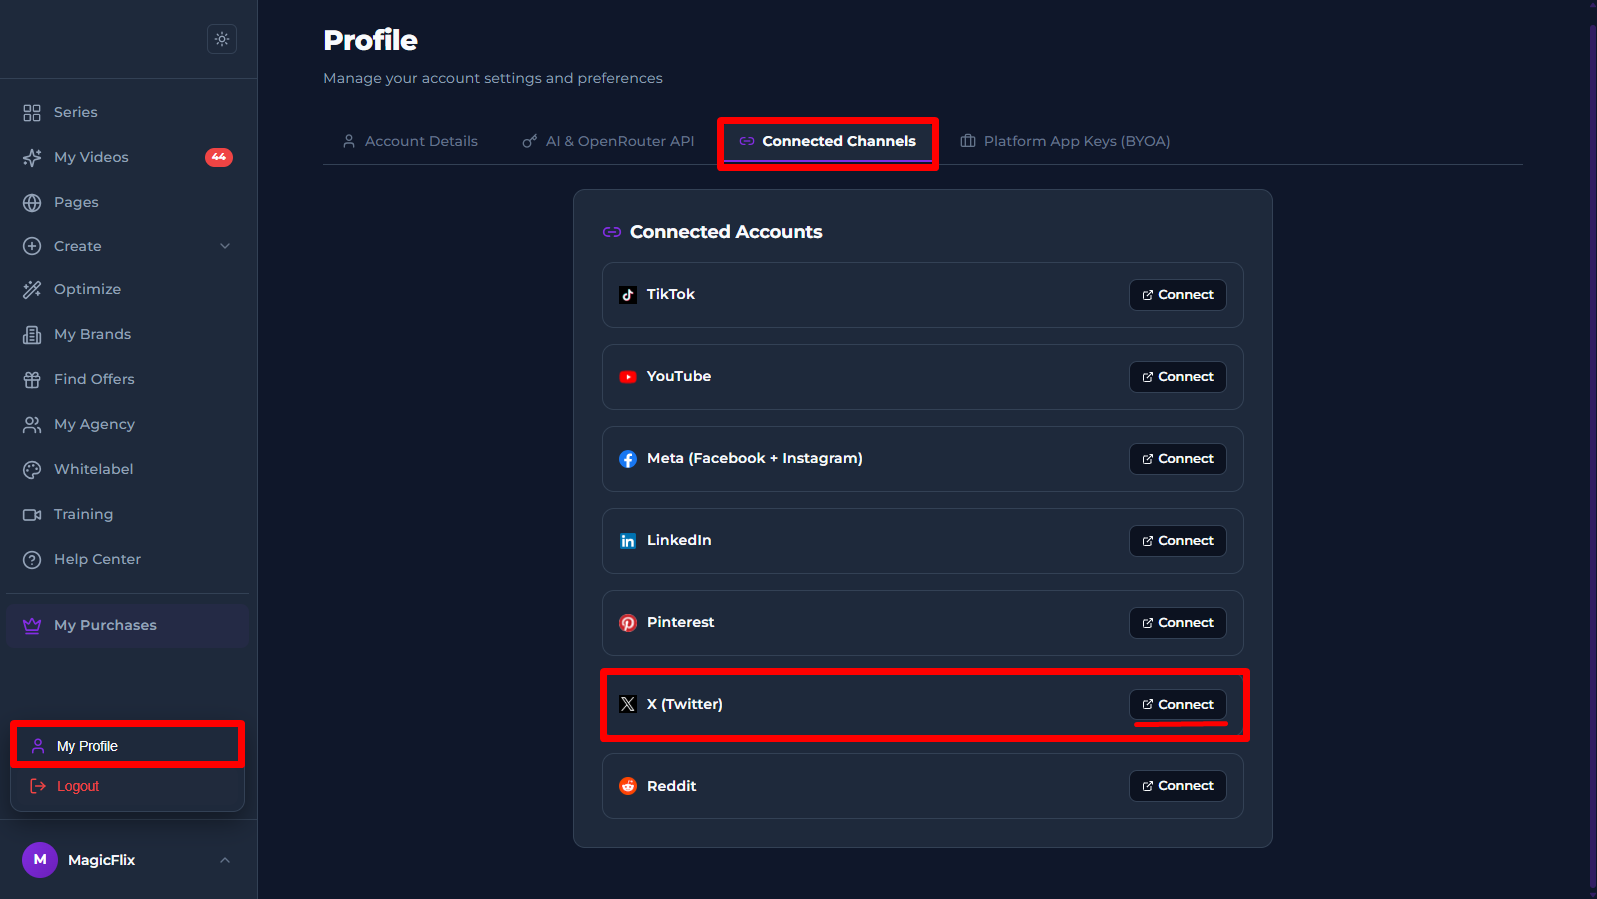Select the Connected Channels tab

click(827, 141)
